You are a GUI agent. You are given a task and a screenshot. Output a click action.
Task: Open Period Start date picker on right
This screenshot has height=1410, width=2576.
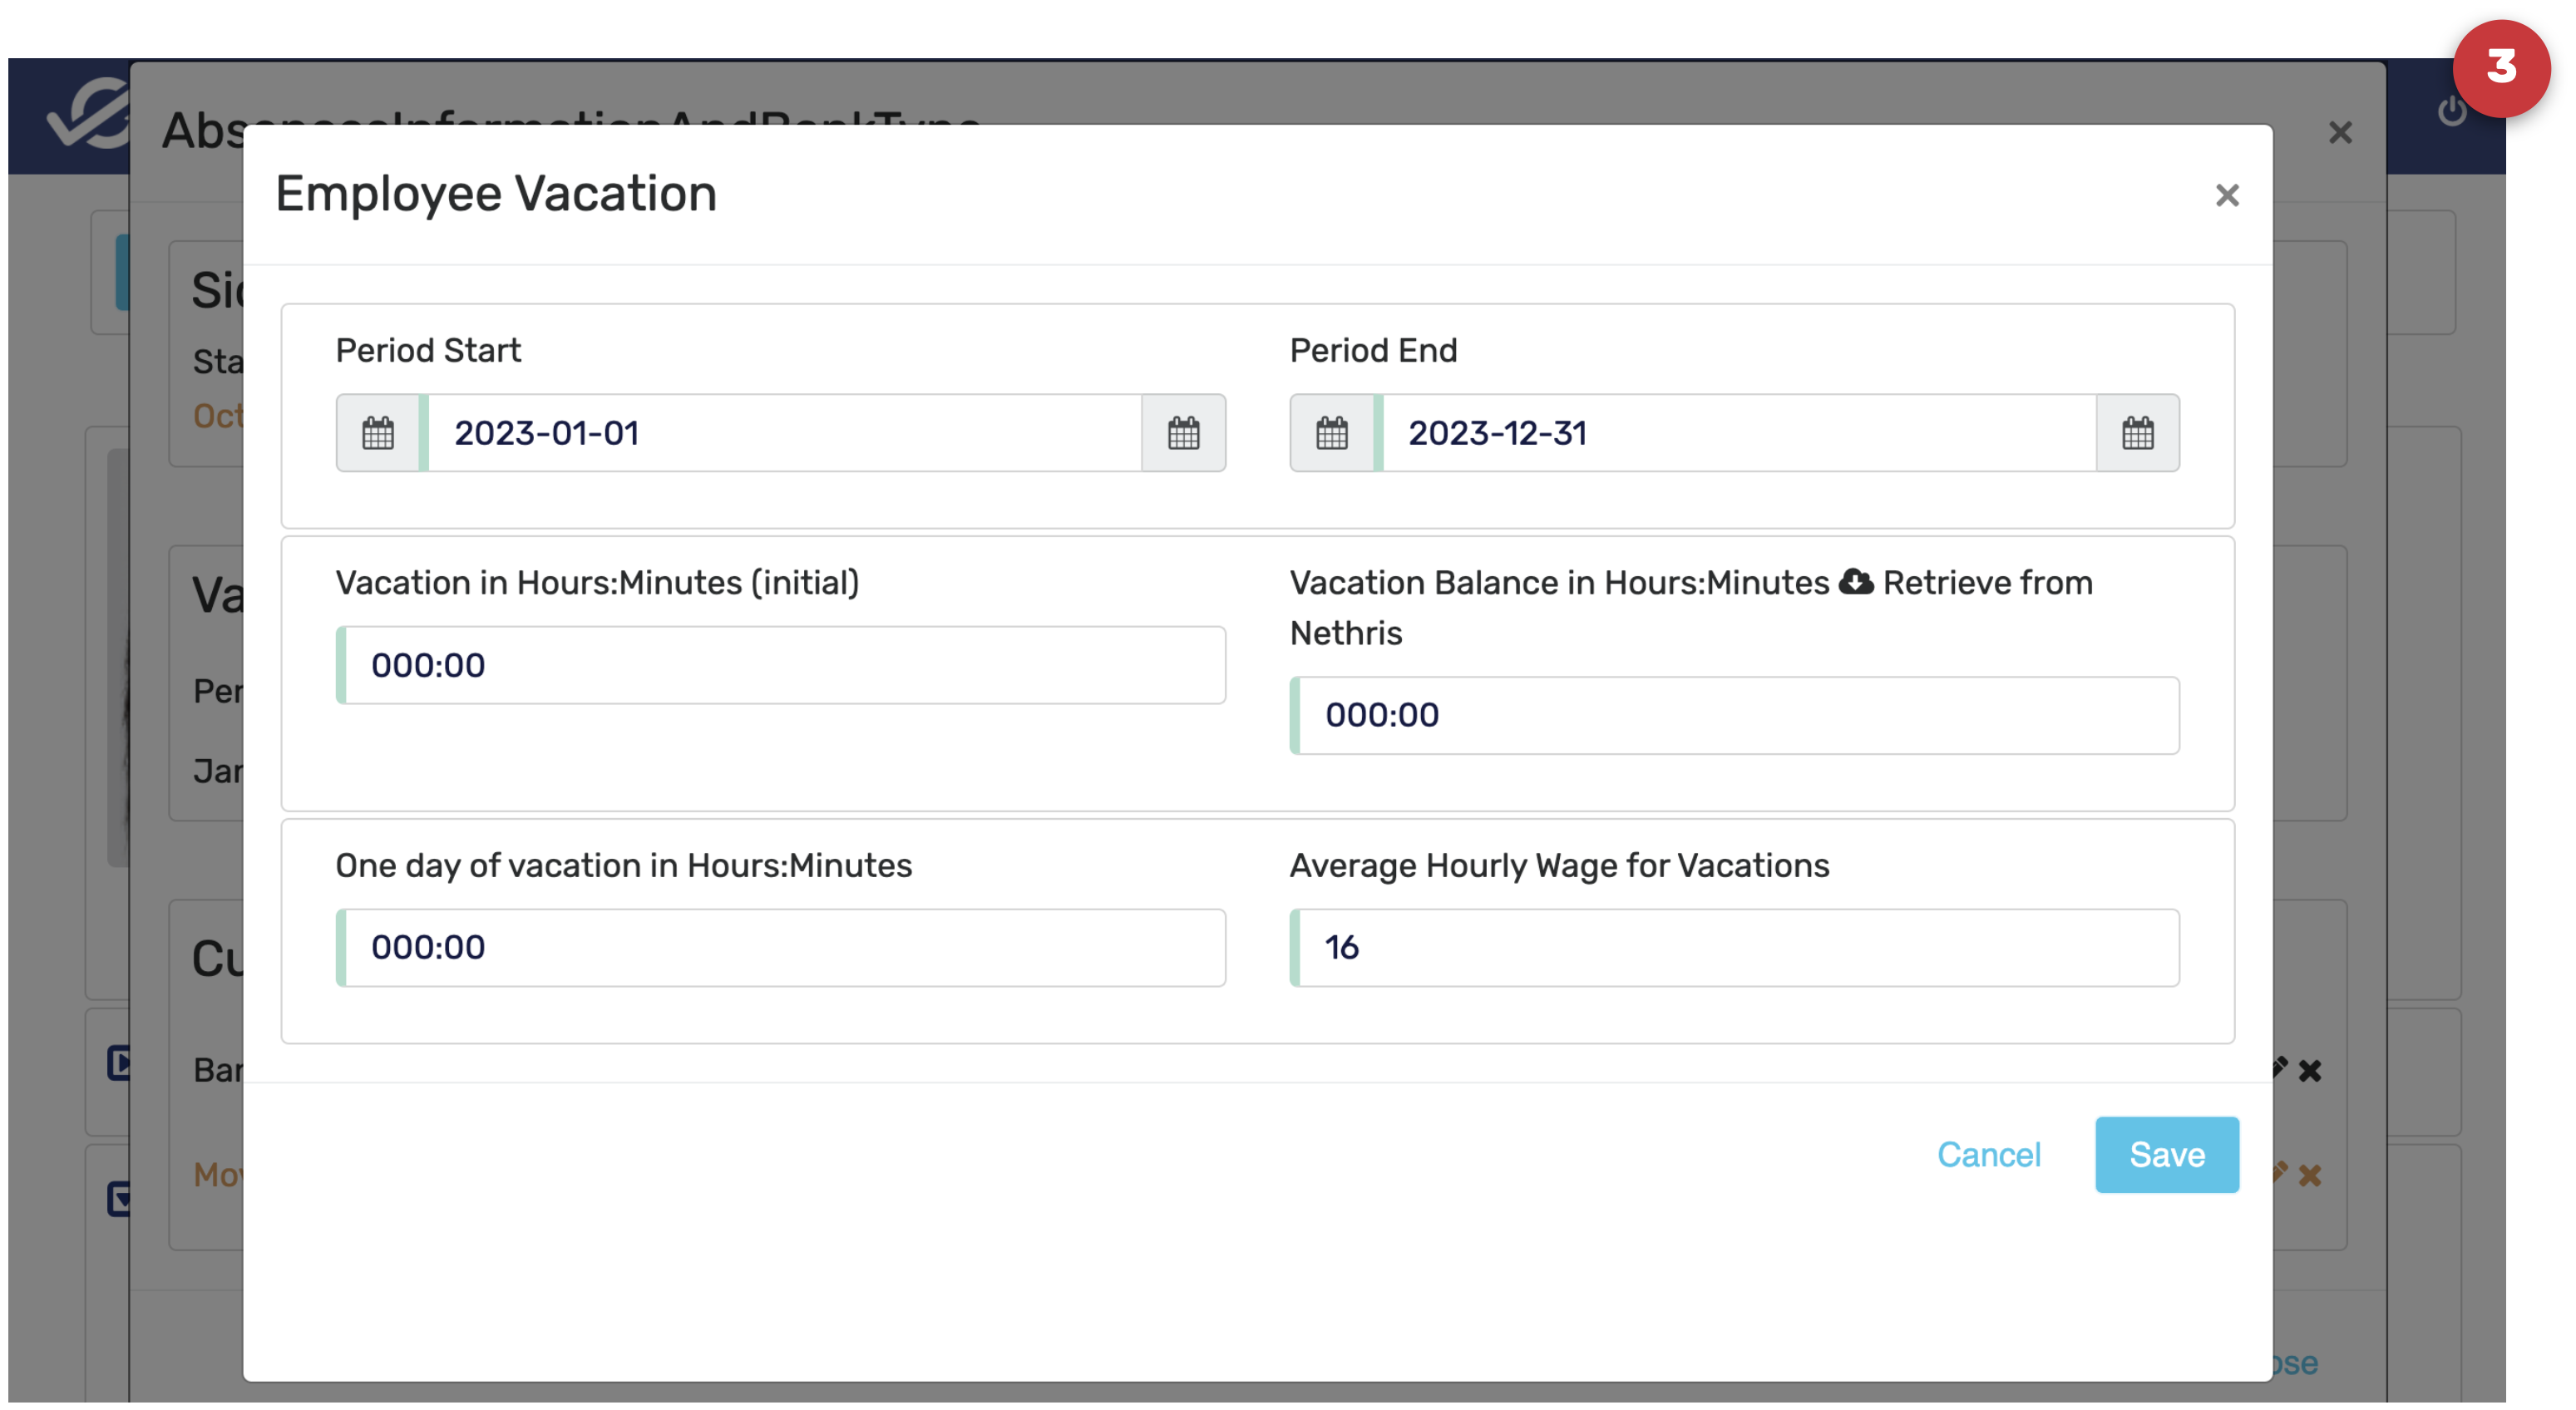pyautogui.click(x=1183, y=433)
